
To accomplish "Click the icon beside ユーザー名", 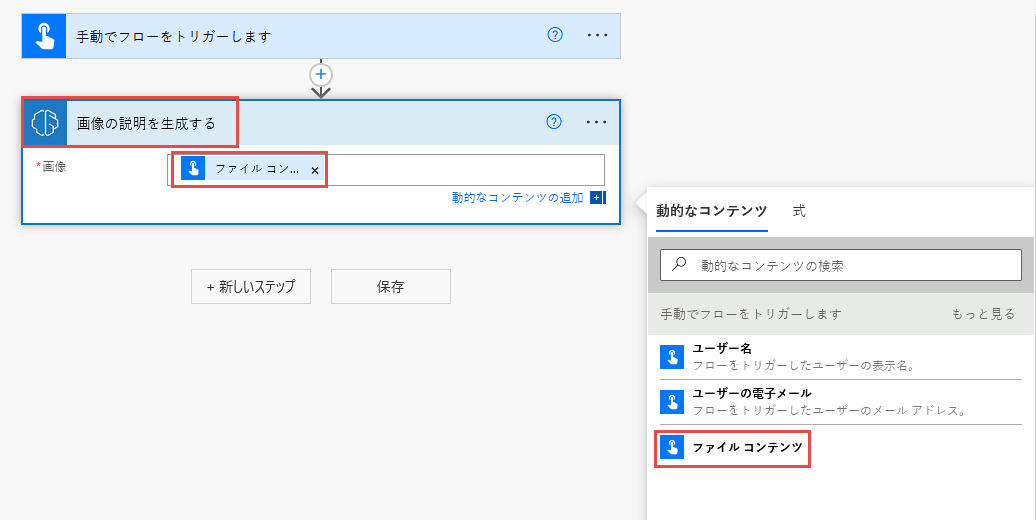I will click(672, 357).
